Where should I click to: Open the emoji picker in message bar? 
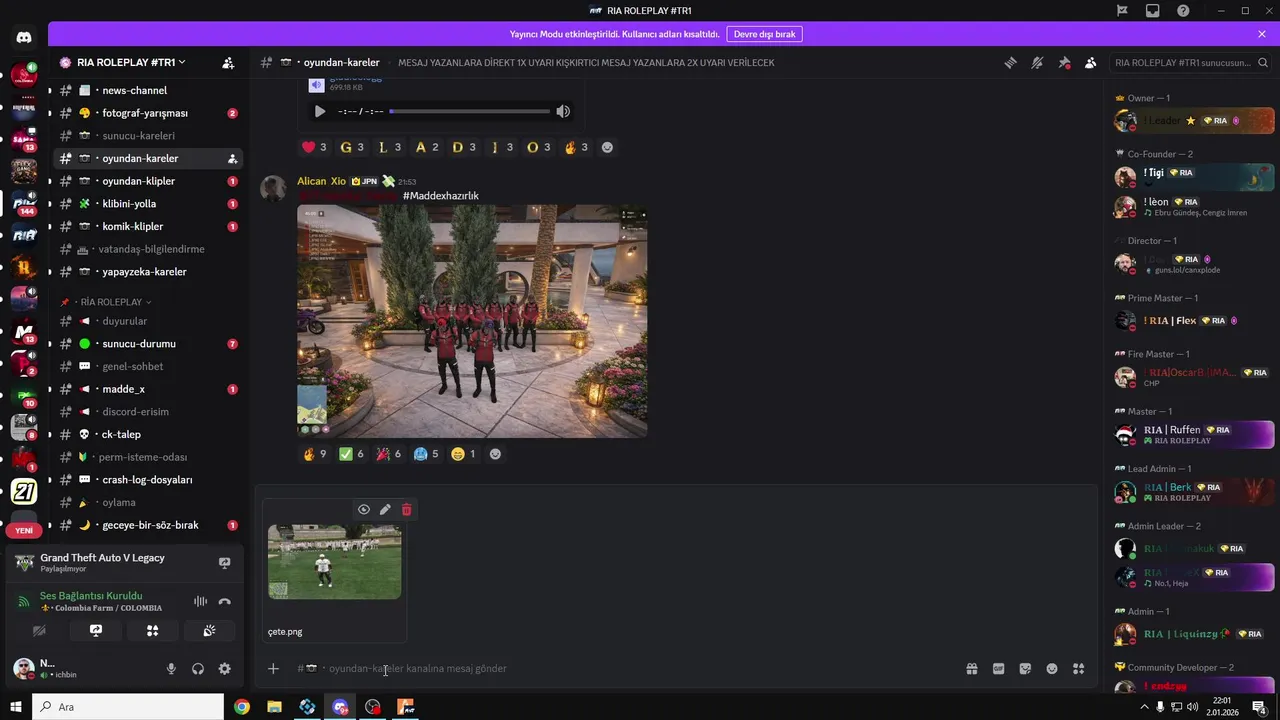[1052, 668]
